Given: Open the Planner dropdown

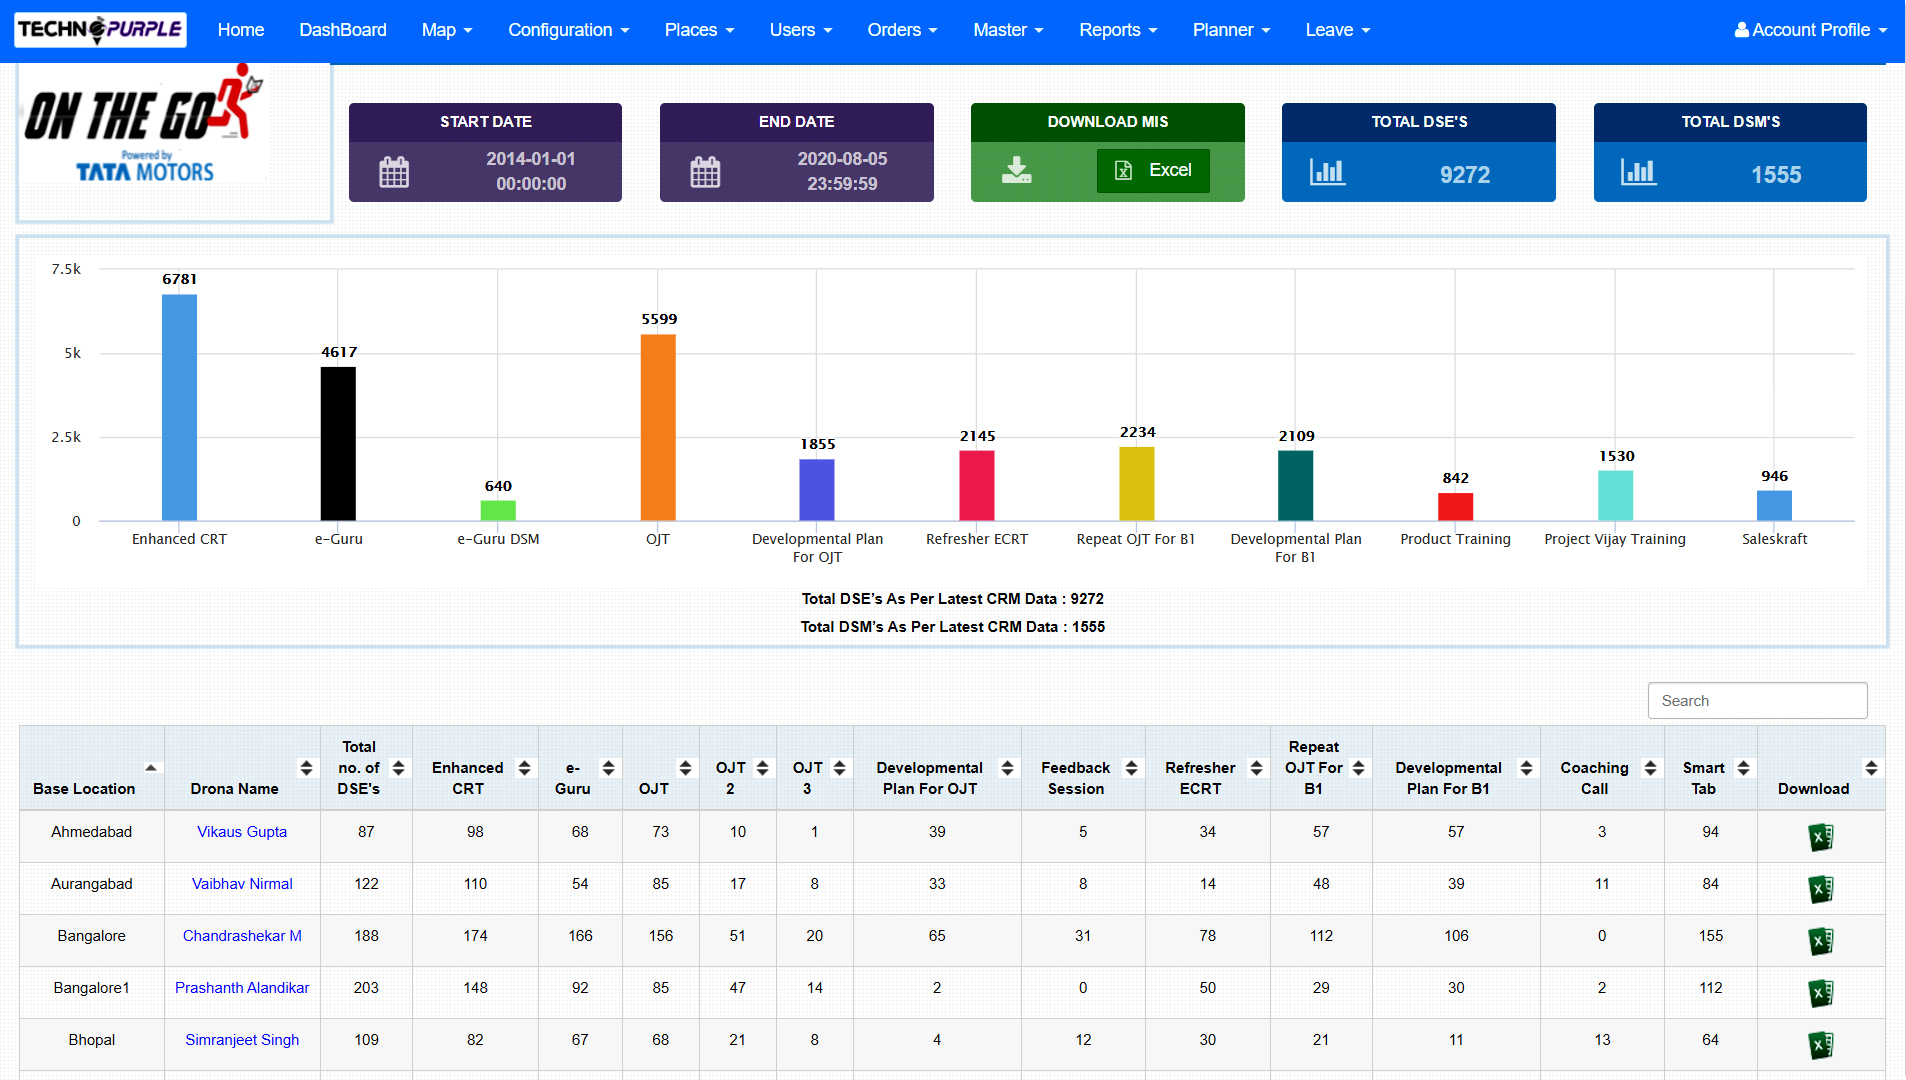Looking at the screenshot, I should (x=1231, y=30).
